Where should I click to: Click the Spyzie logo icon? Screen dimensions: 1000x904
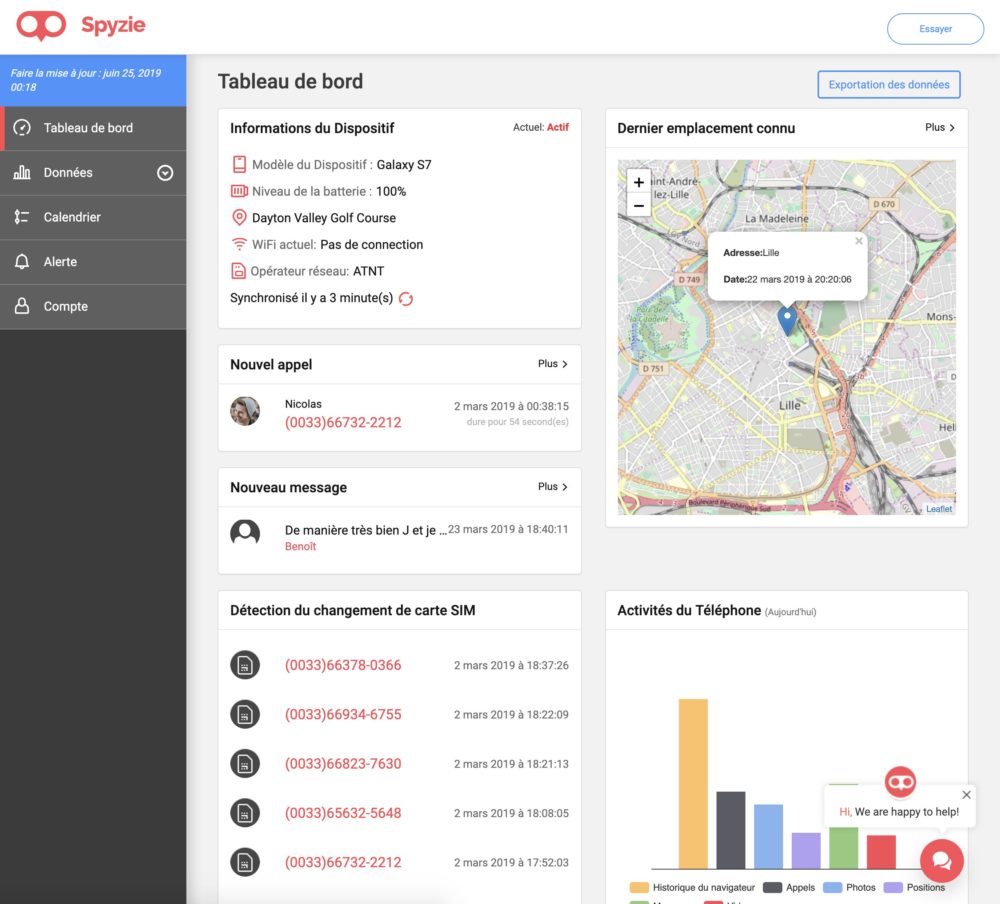pyautogui.click(x=41, y=26)
